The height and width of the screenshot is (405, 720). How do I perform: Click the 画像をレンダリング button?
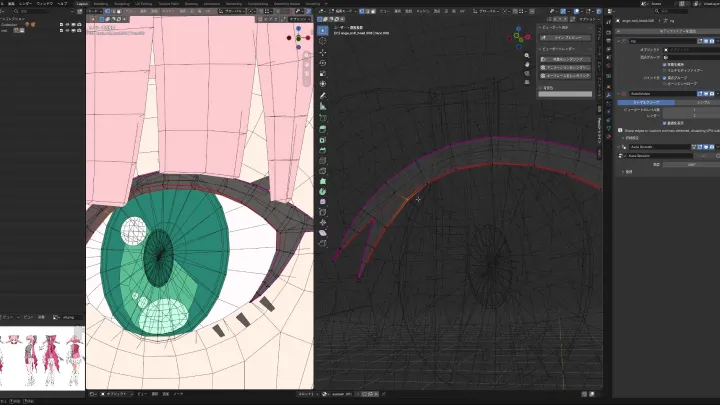click(565, 59)
